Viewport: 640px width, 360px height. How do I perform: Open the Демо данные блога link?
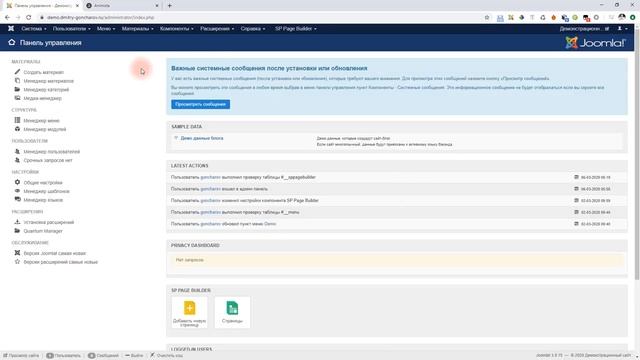(202, 138)
